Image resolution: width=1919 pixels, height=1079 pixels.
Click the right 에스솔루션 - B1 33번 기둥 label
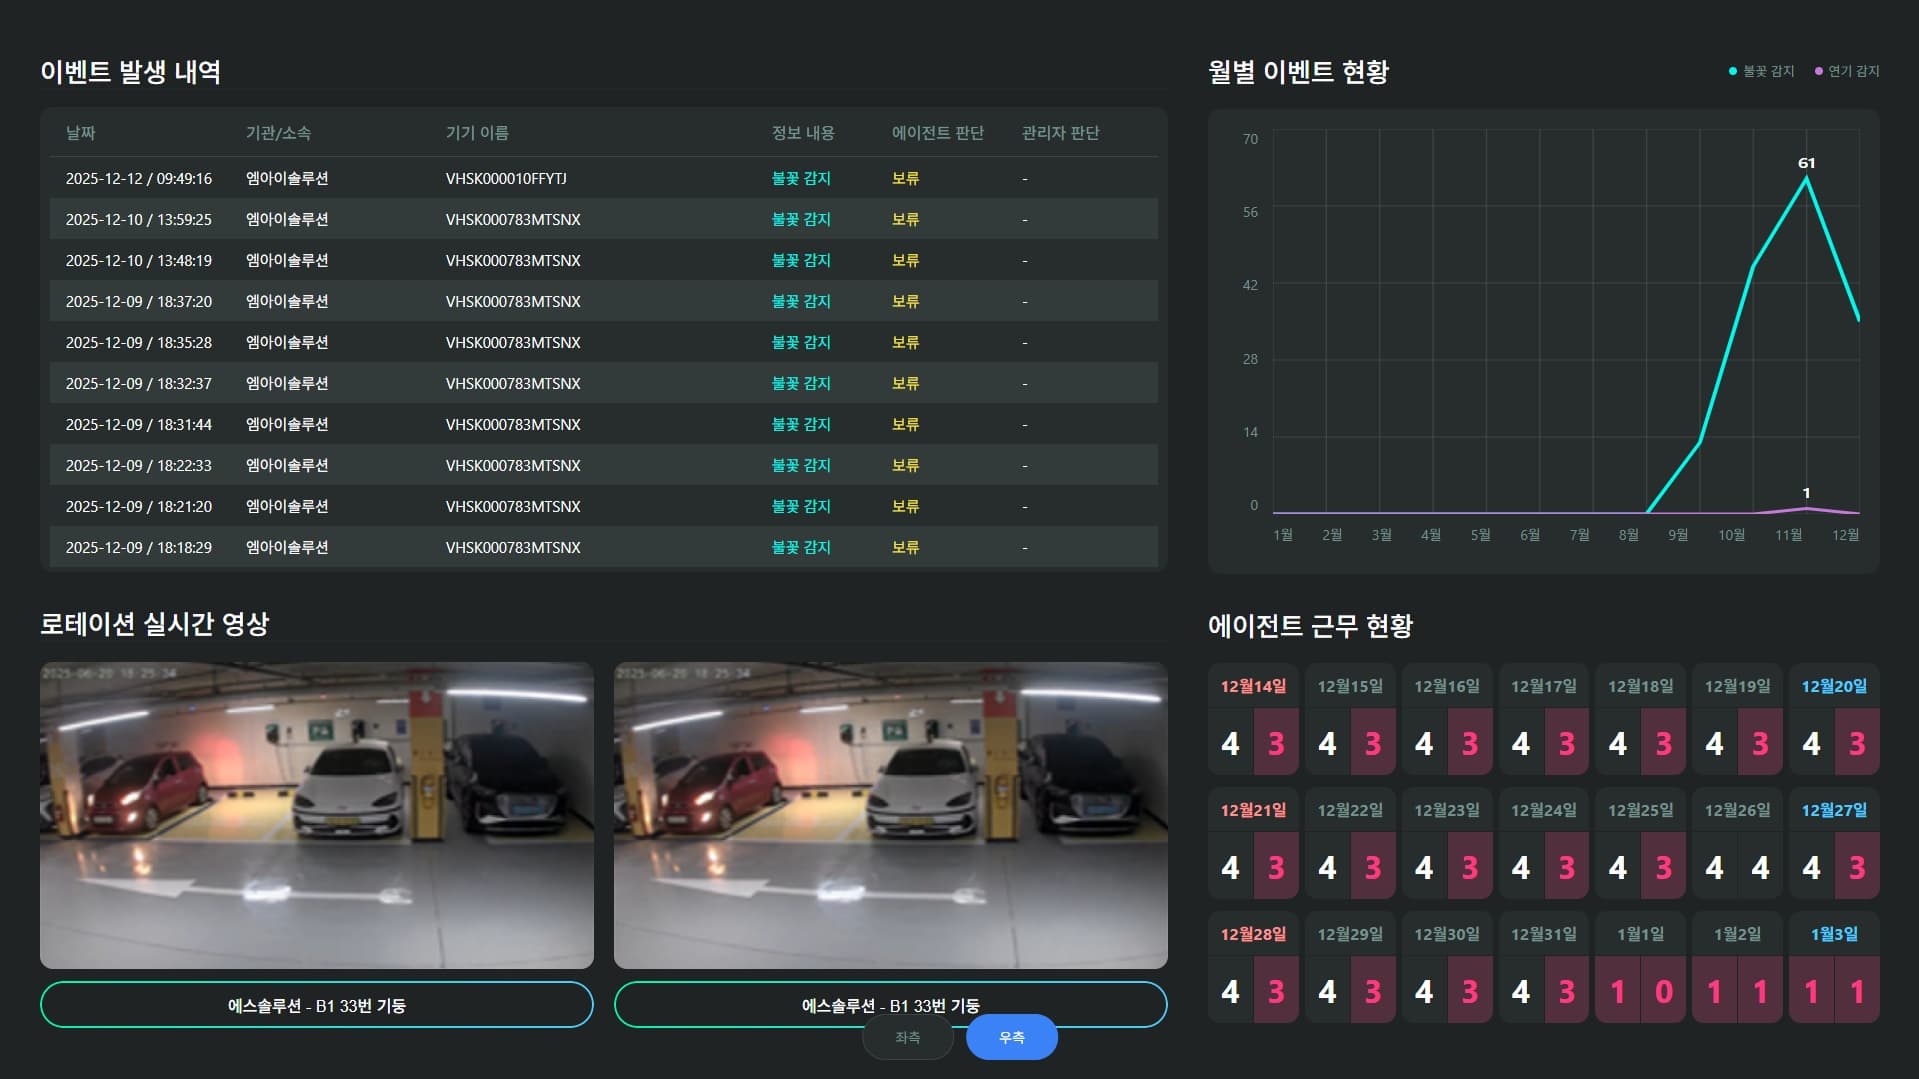tap(889, 1004)
